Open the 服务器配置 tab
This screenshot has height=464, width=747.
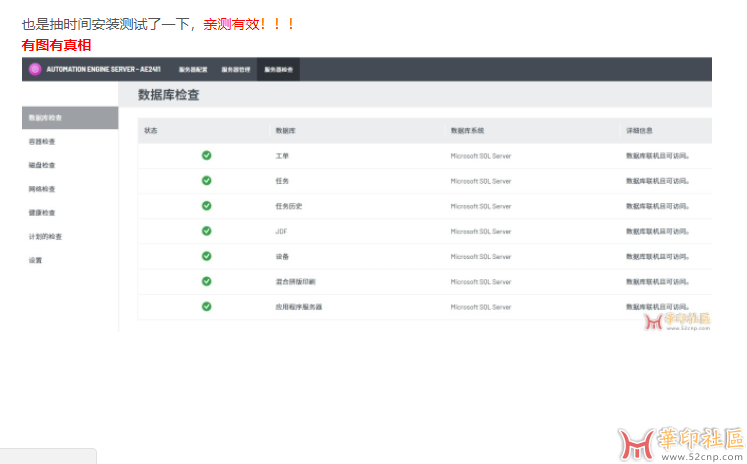[x=193, y=70]
